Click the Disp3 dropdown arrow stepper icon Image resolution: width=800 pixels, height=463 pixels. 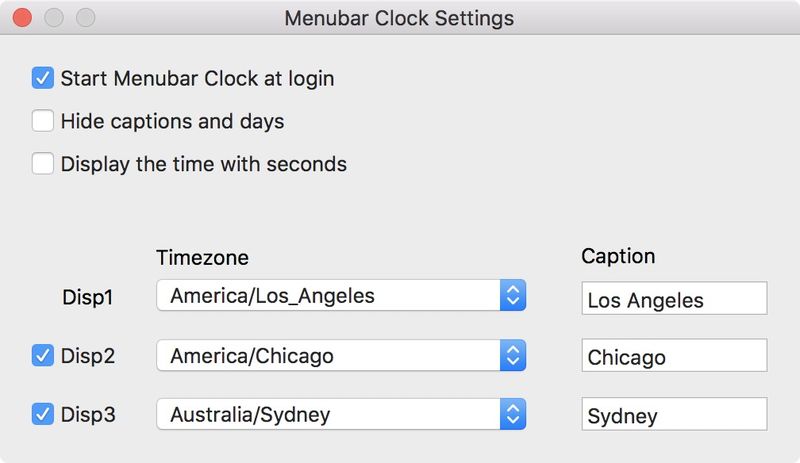(513, 414)
